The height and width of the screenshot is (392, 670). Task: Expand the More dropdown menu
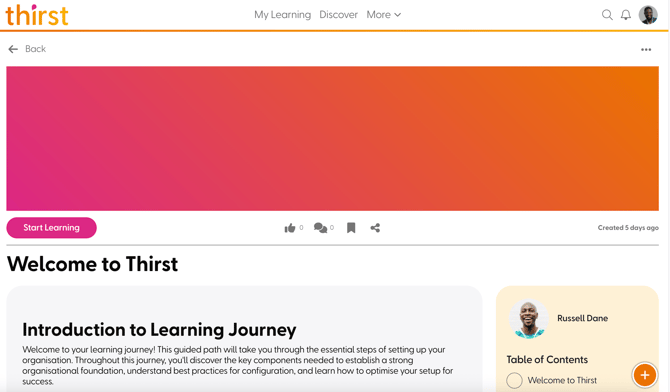pos(383,15)
